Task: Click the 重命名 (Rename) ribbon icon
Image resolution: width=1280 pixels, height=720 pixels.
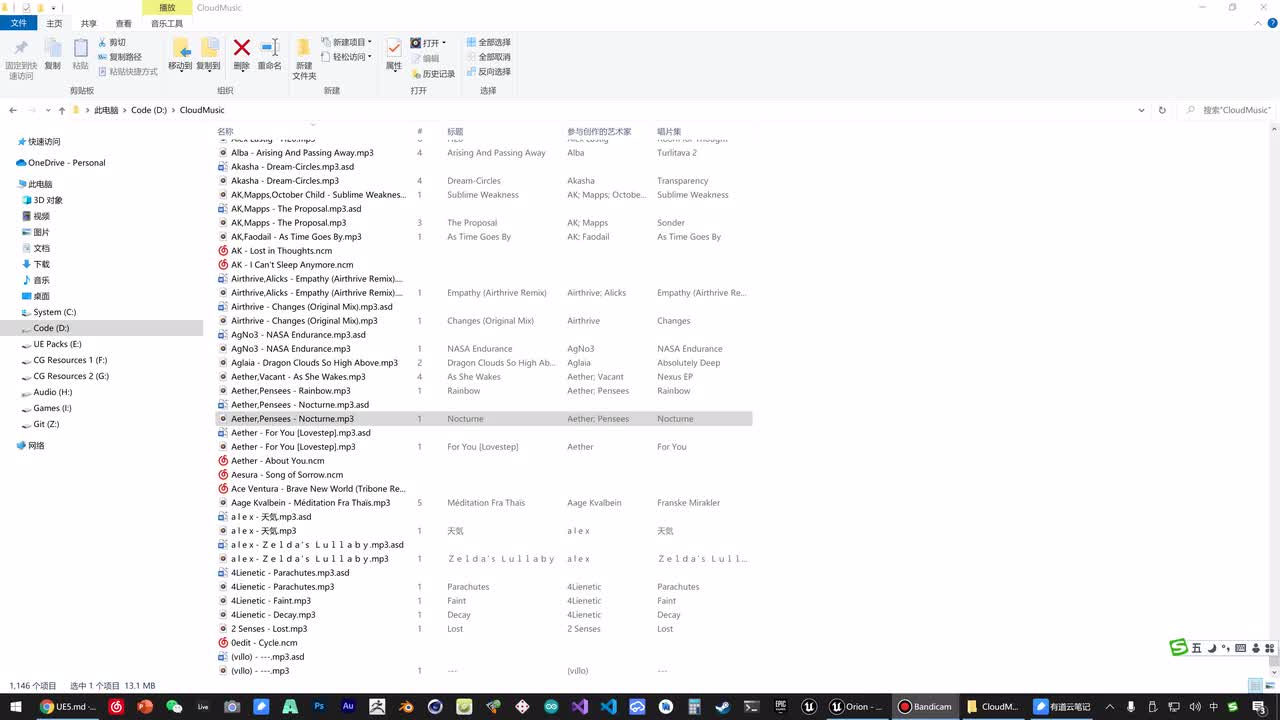Action: click(269, 54)
